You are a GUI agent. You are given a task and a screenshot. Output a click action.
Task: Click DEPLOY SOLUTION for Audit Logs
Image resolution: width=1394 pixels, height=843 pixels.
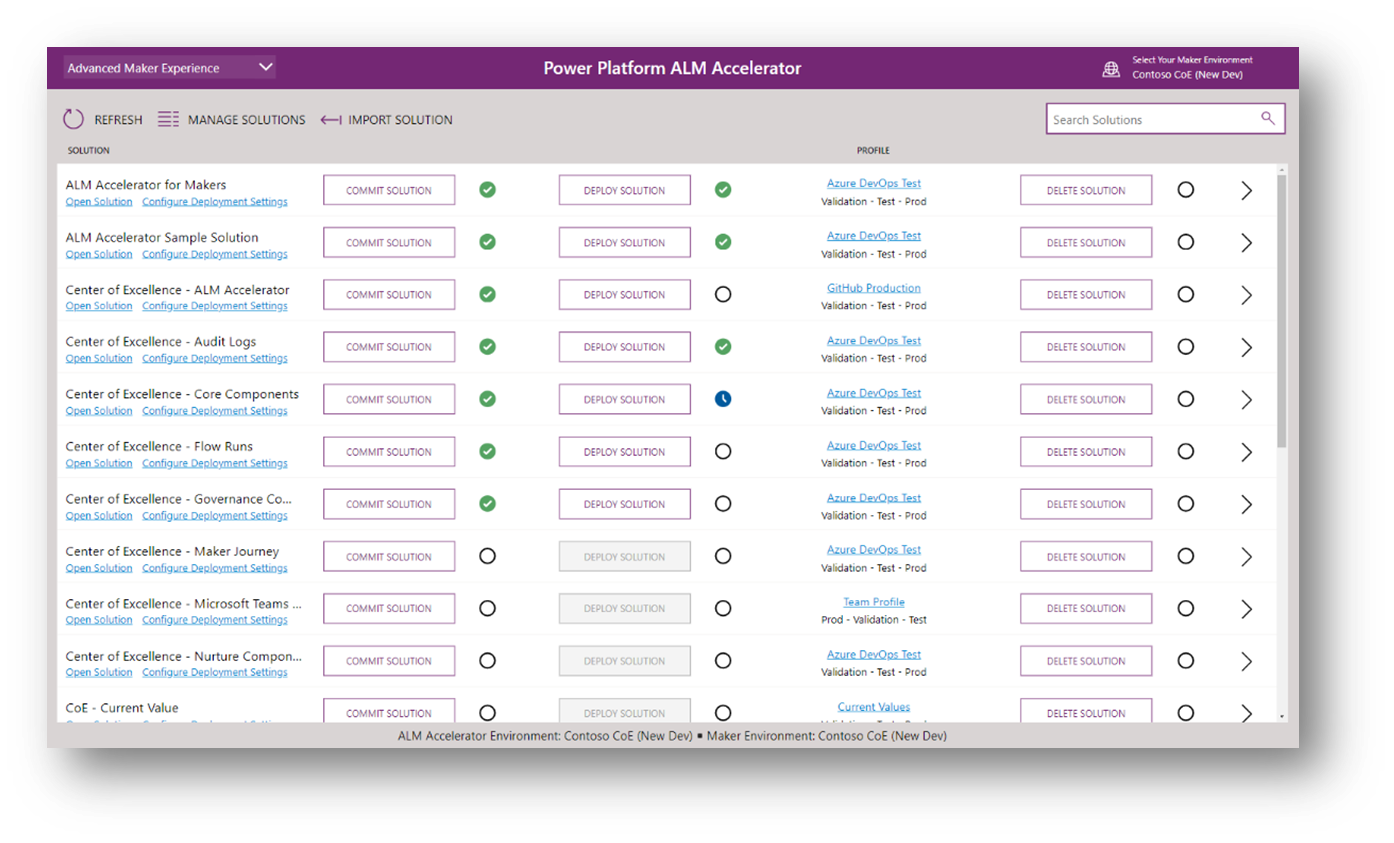pyautogui.click(x=624, y=346)
